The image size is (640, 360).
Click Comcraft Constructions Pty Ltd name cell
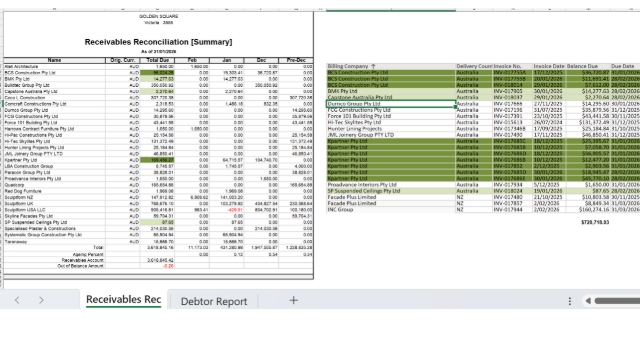pos(54,104)
